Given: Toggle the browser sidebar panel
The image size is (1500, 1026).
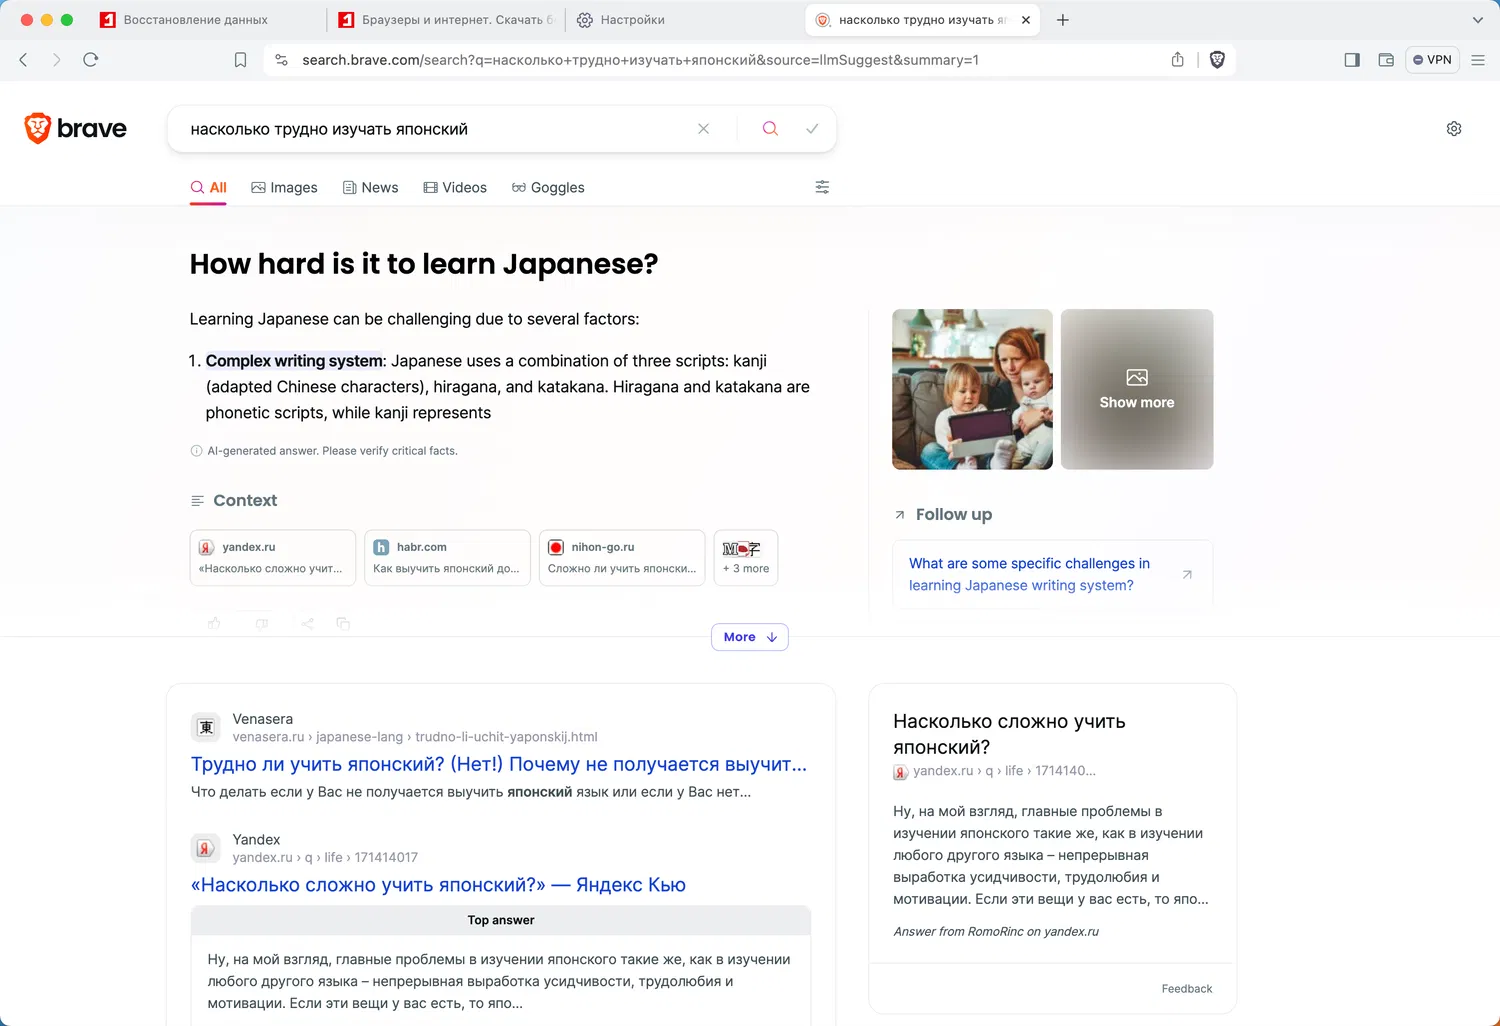Looking at the screenshot, I should tap(1352, 60).
